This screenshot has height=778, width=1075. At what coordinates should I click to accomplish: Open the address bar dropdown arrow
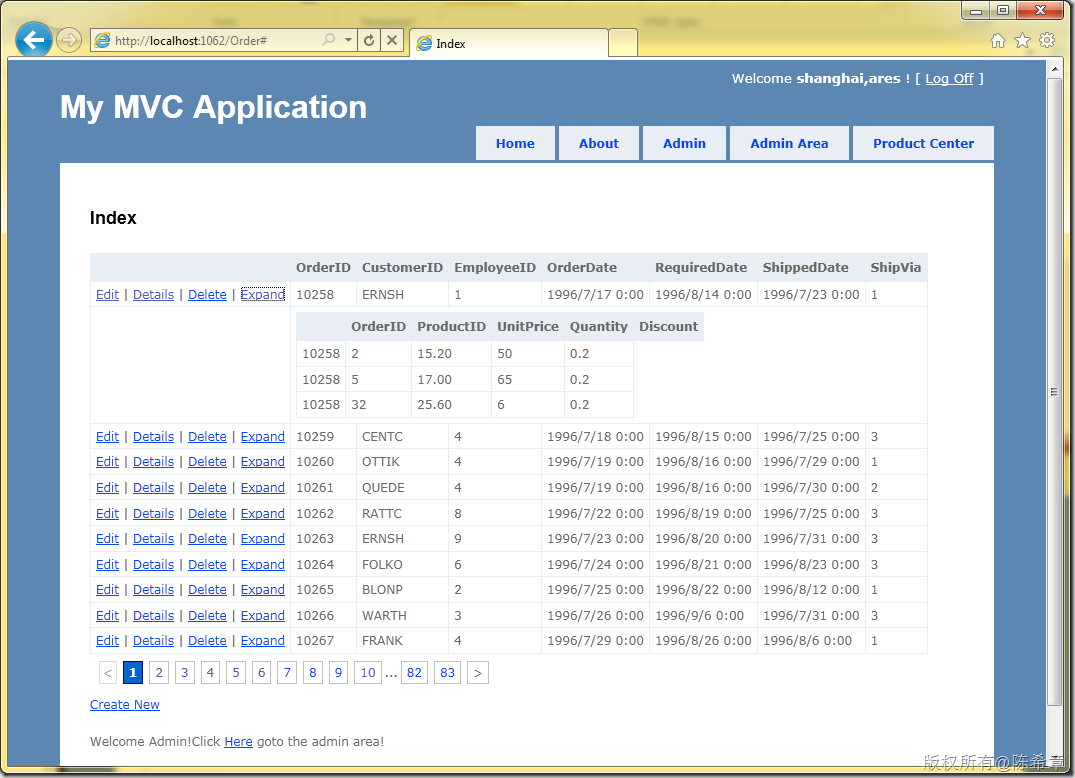[x=348, y=40]
